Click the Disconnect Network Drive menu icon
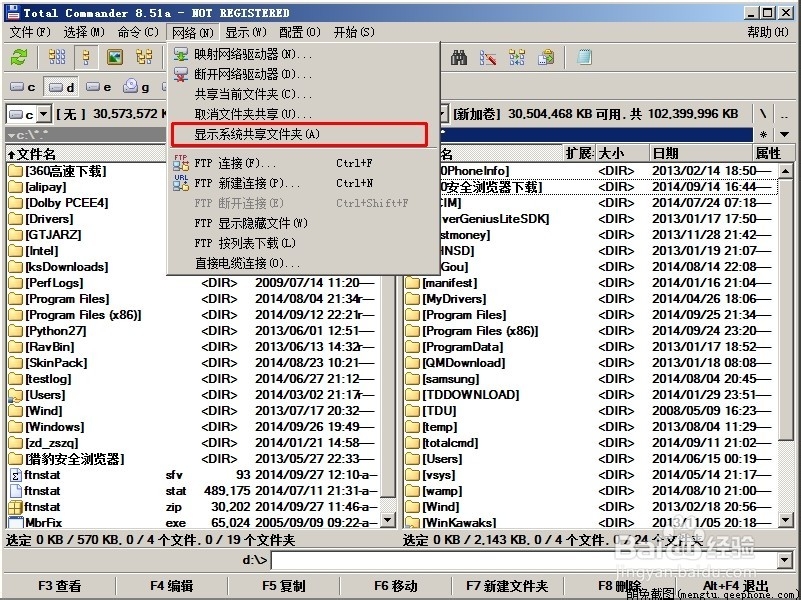This screenshot has width=801, height=600. [x=181, y=75]
